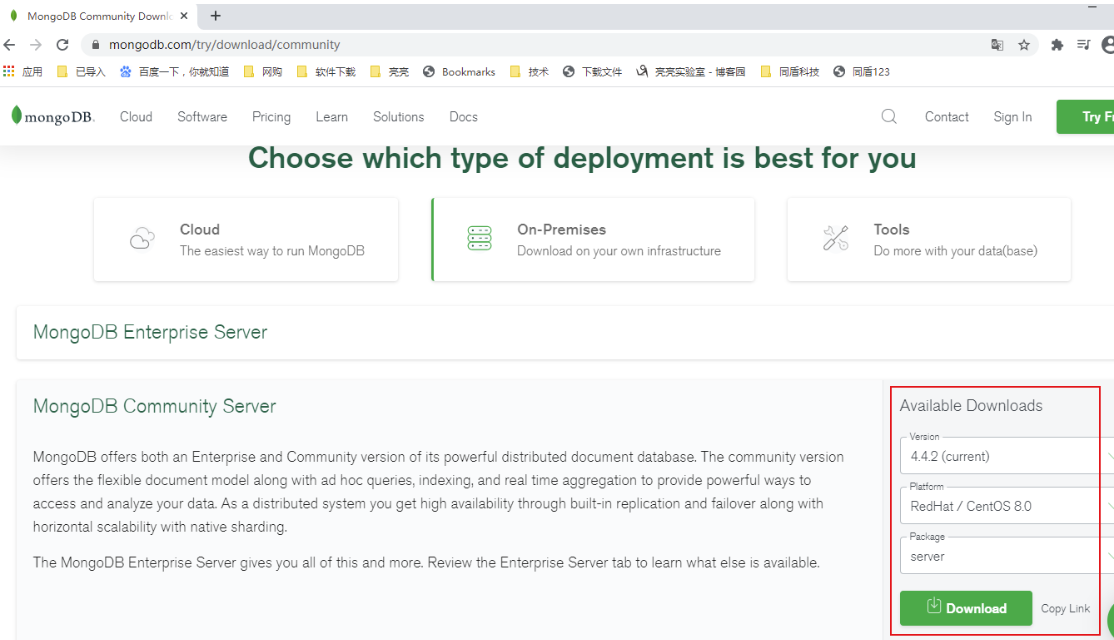Click the green Download button
Viewport: 1114px width, 640px height.
pos(966,608)
